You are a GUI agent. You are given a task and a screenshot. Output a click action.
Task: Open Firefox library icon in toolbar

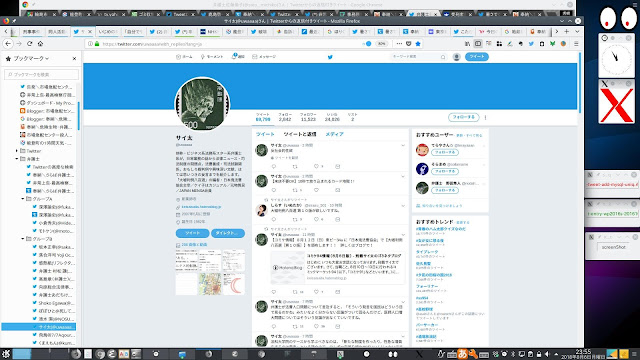[x=467, y=44]
